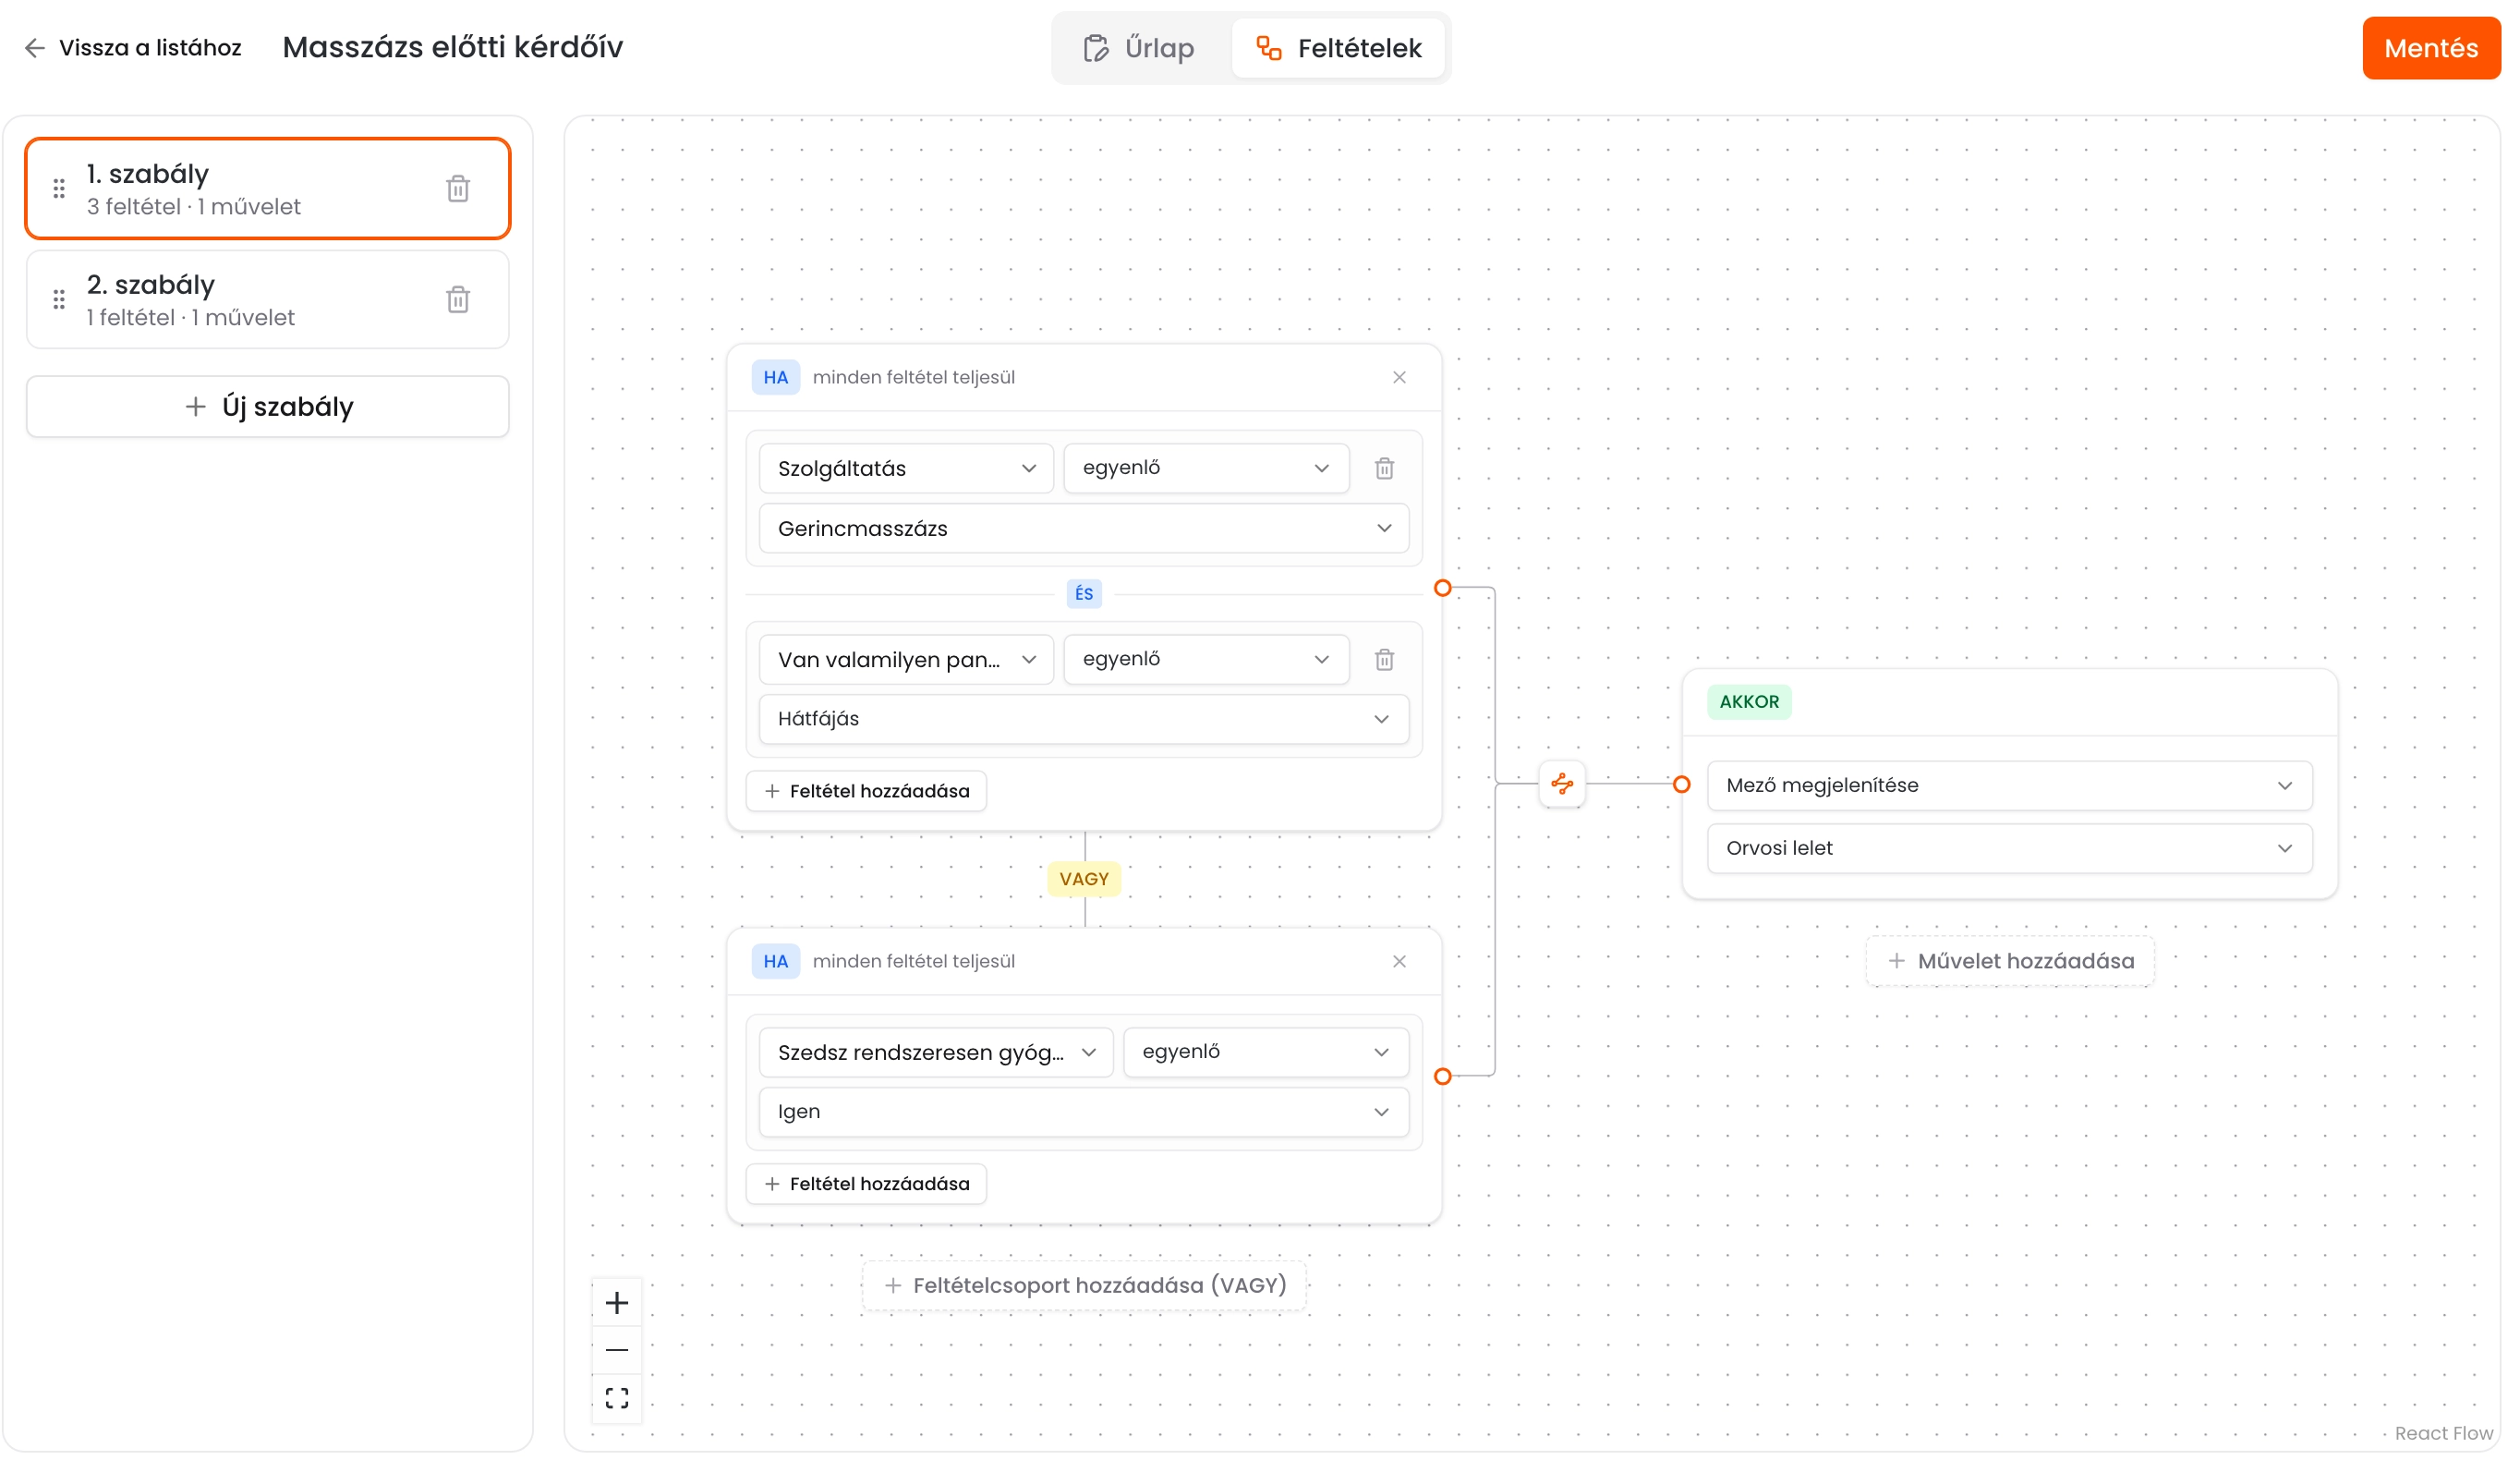The width and height of the screenshot is (2520, 1460).
Task: Open the Igen value dropdown
Action: (1084, 1112)
